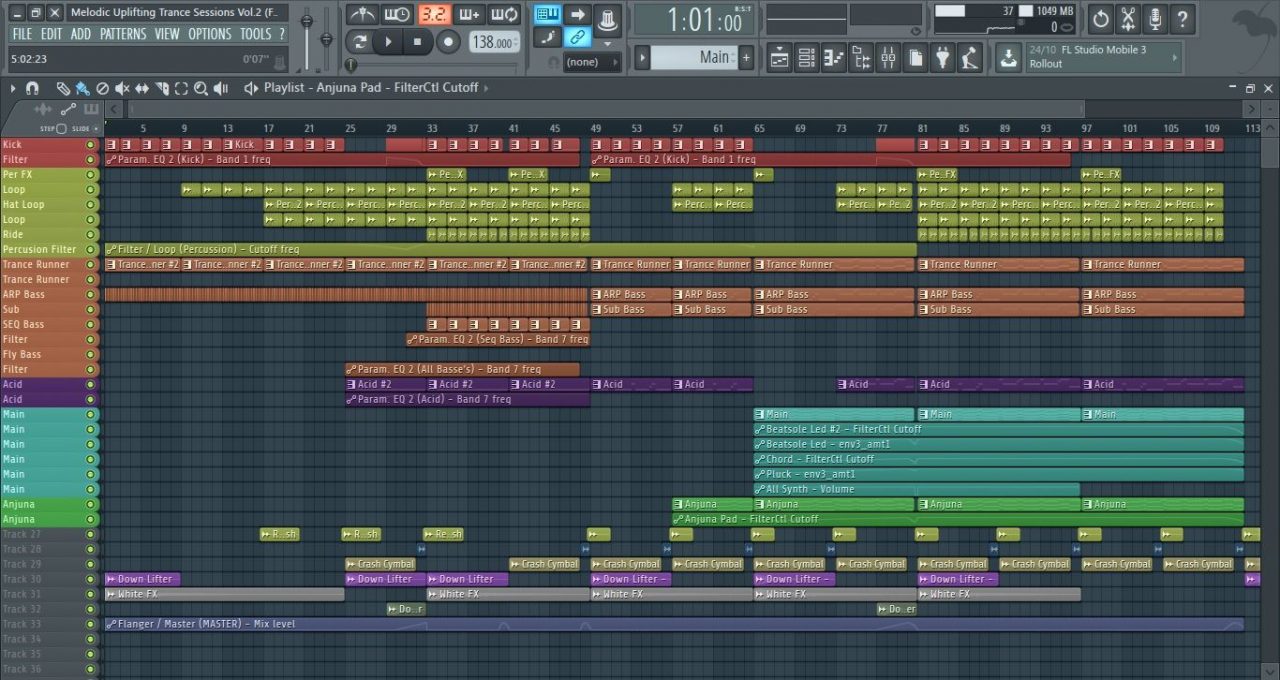Click the metronome icon

coord(362,15)
